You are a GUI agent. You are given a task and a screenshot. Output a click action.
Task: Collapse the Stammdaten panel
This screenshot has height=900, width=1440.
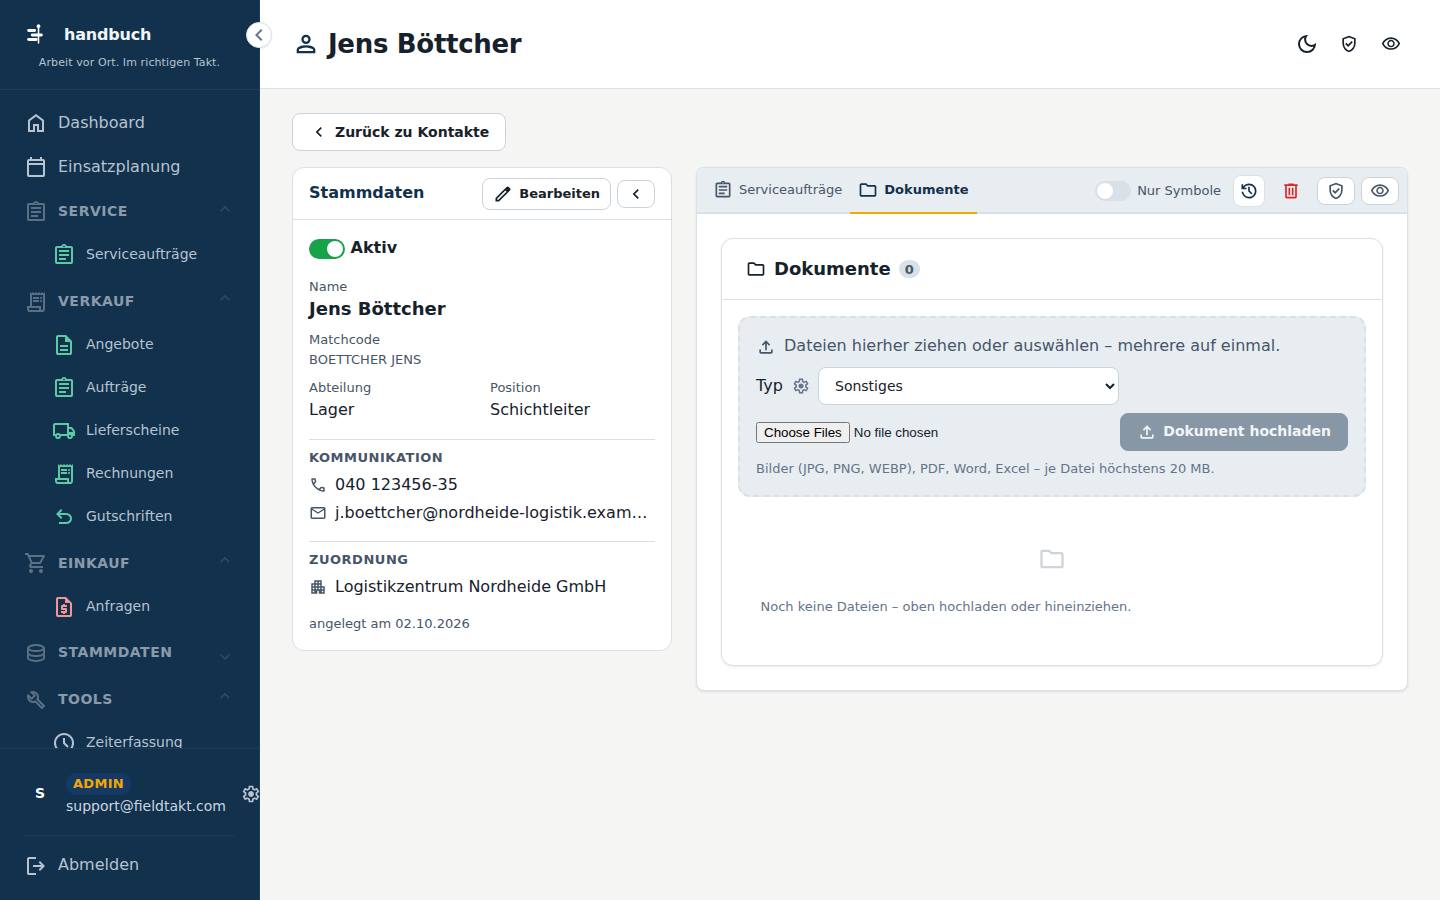pyautogui.click(x=636, y=194)
